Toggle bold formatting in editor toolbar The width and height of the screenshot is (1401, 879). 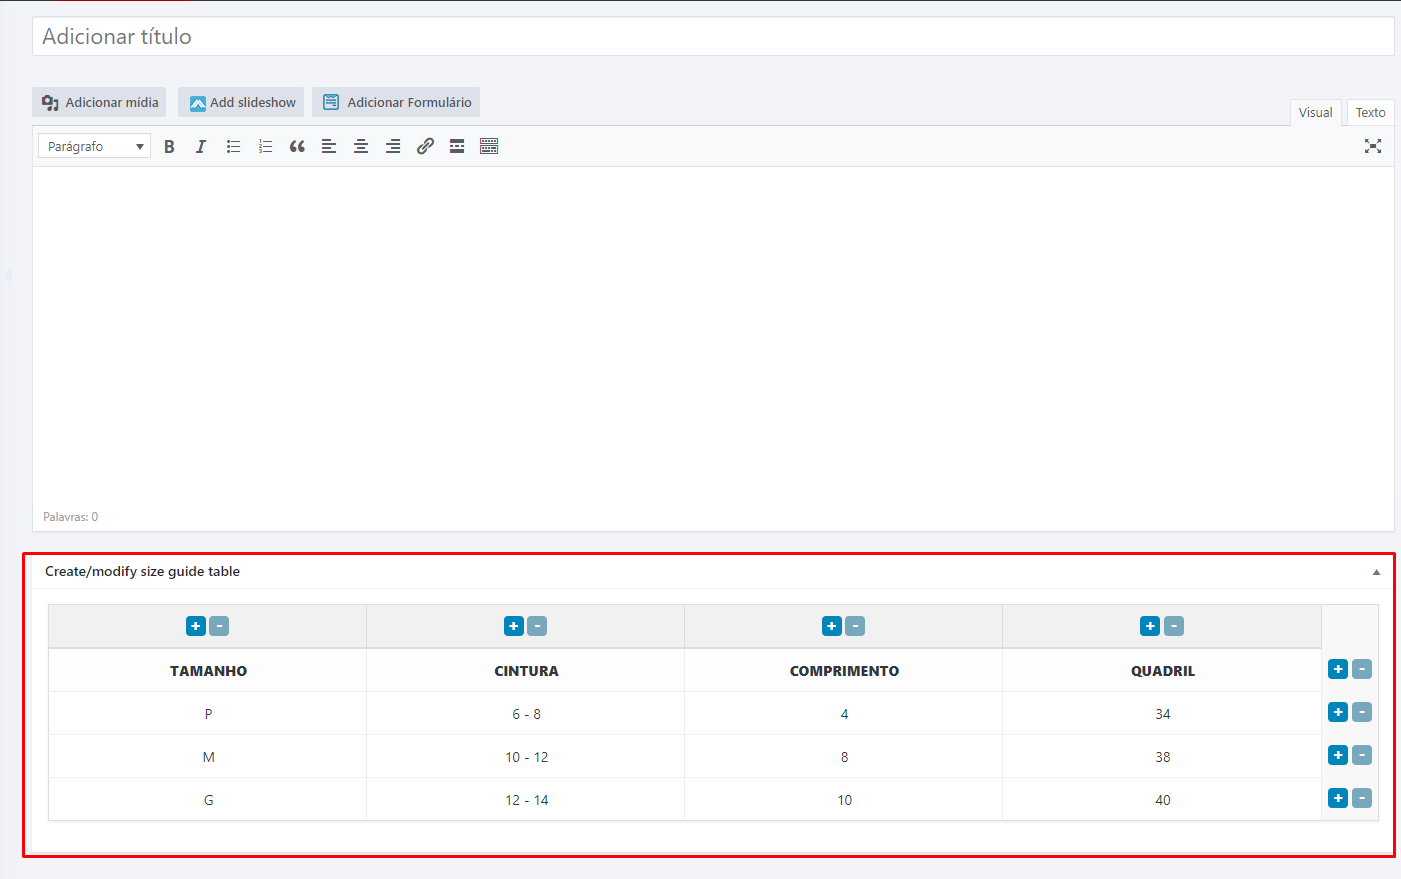coord(169,146)
